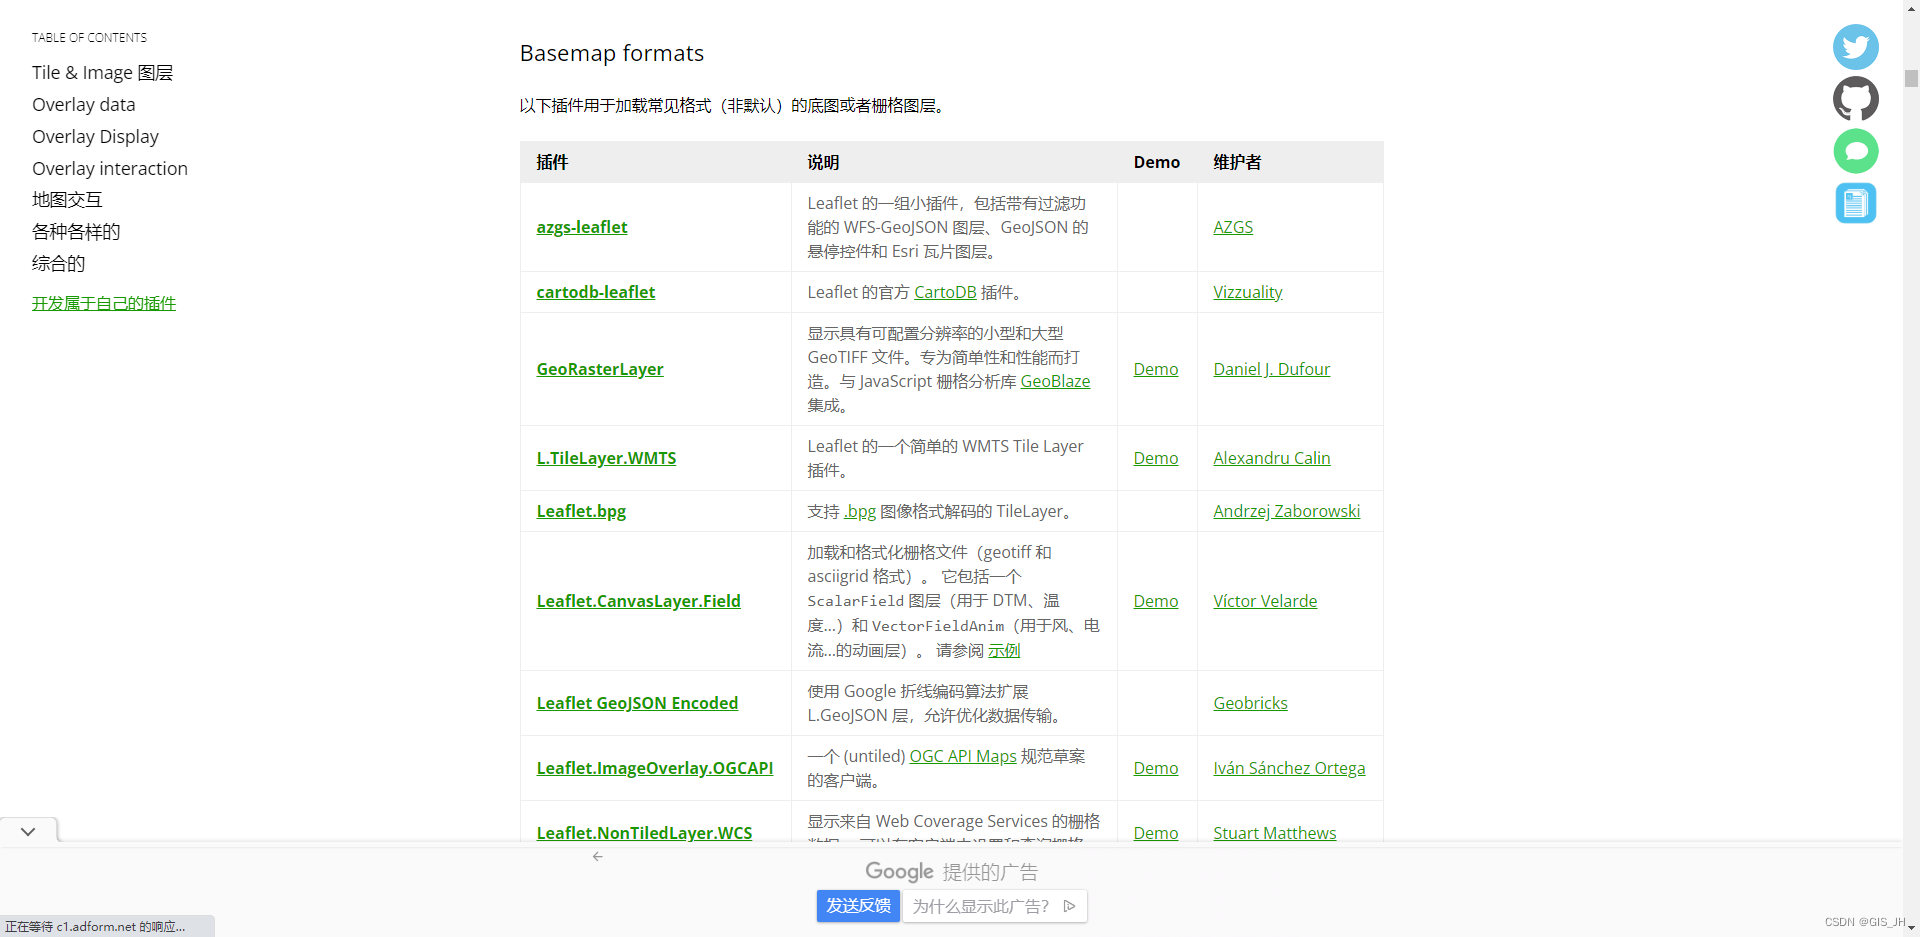Viewport: 1920px width, 937px height.
Task: Click the AdChoices triangle icon
Action: click(1069, 906)
